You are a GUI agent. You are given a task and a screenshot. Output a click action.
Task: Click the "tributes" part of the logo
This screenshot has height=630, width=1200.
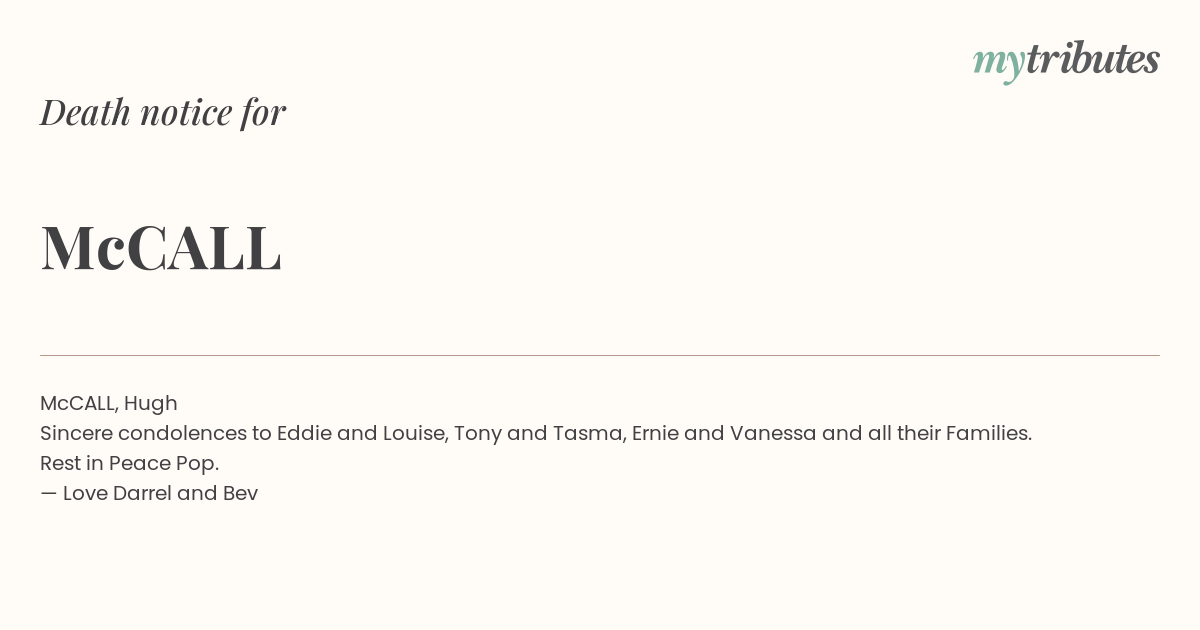[1093, 58]
